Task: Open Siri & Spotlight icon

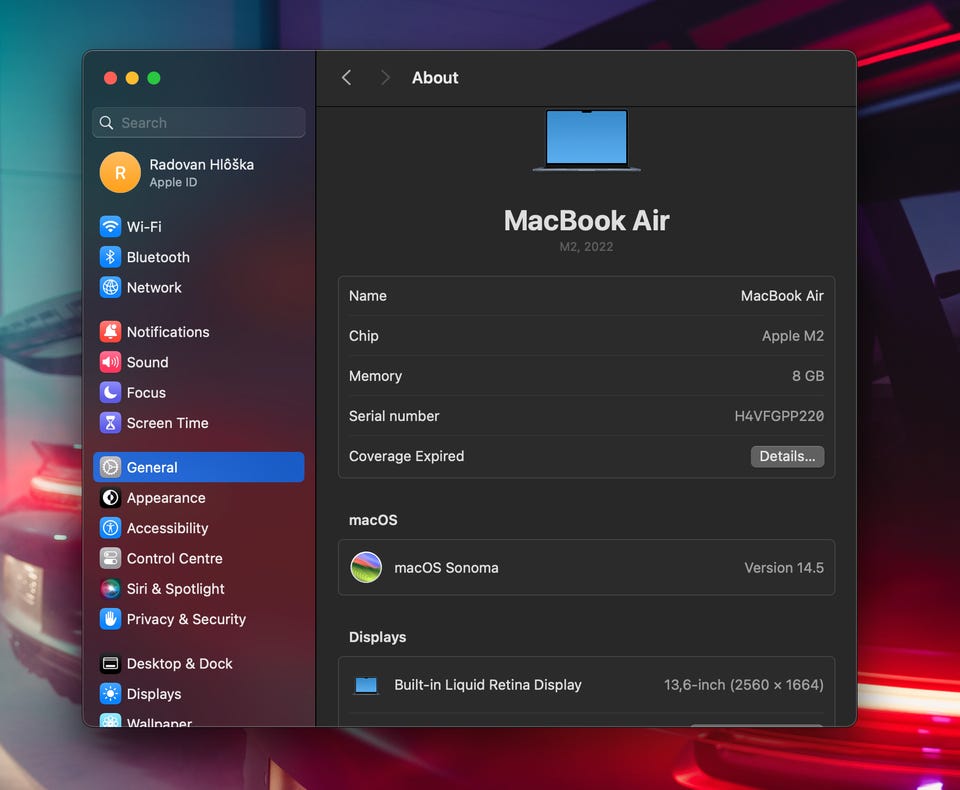Action: [x=110, y=589]
